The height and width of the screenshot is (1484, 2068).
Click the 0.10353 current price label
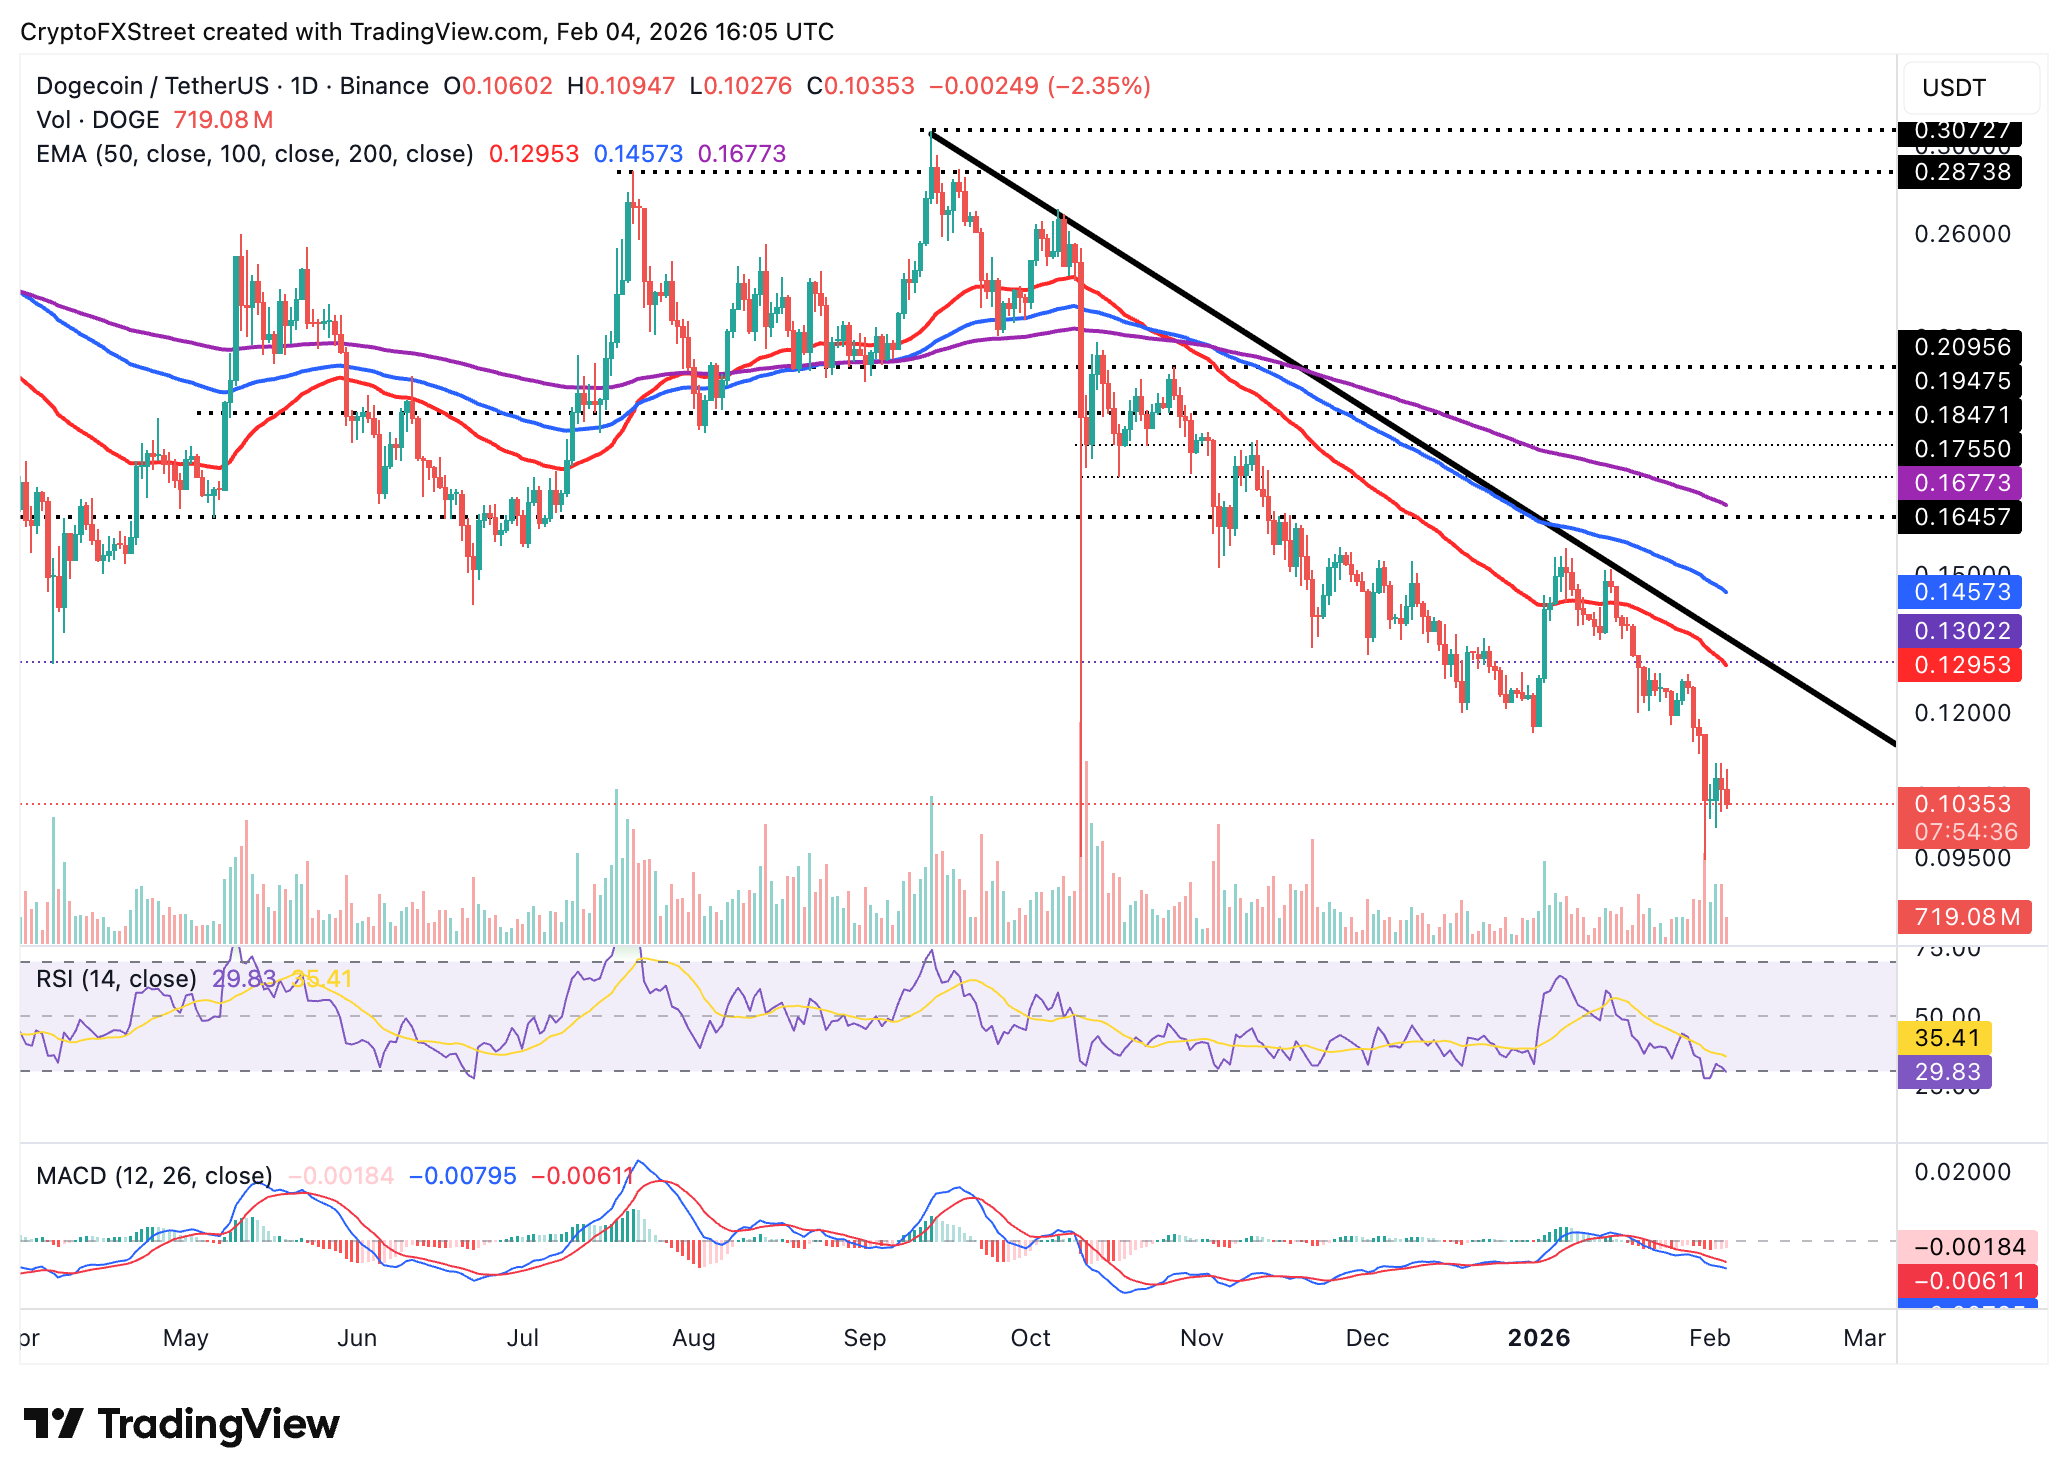click(1961, 804)
